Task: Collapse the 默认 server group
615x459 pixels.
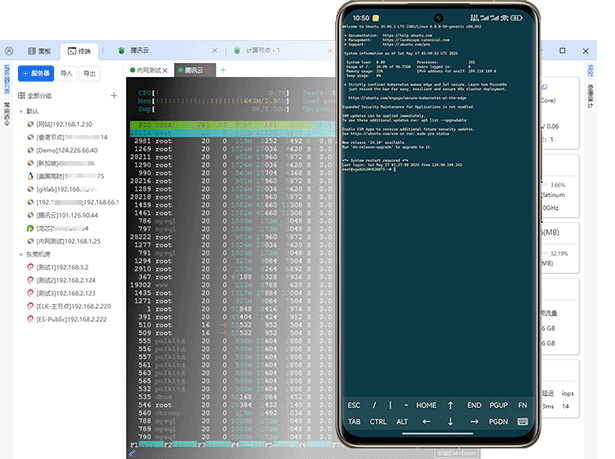Action: point(21,111)
